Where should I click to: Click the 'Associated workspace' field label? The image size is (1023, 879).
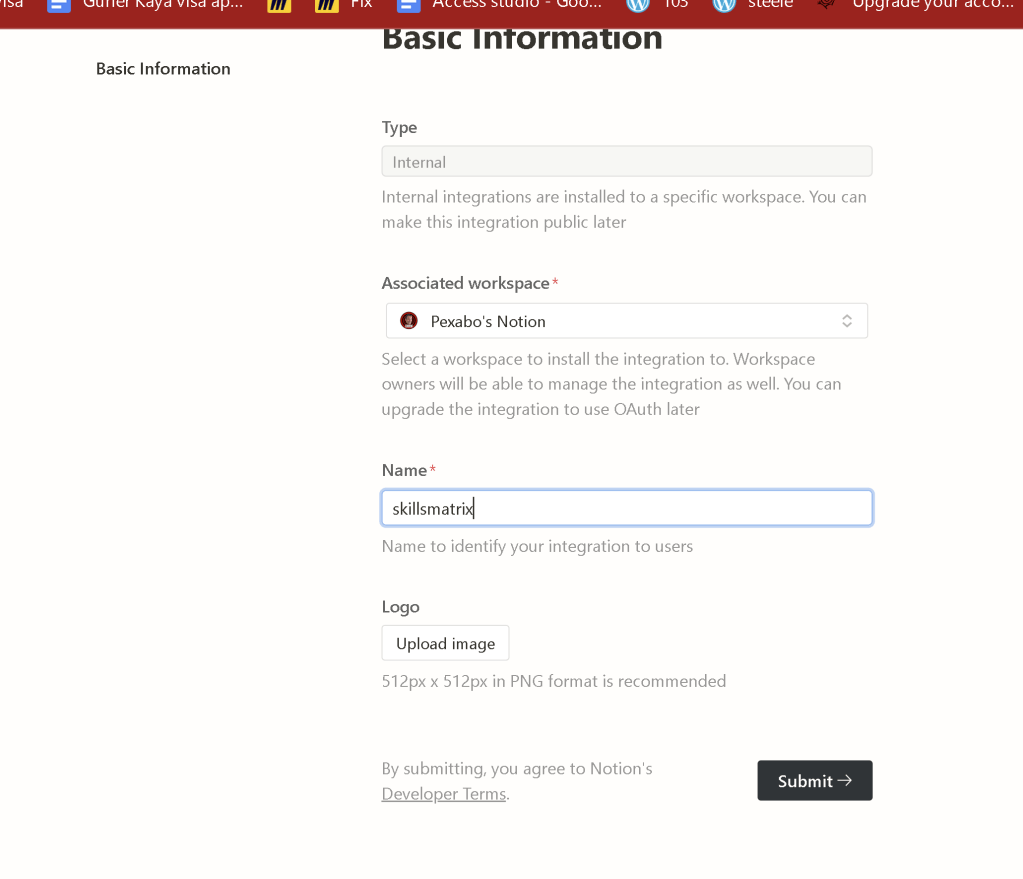(465, 283)
